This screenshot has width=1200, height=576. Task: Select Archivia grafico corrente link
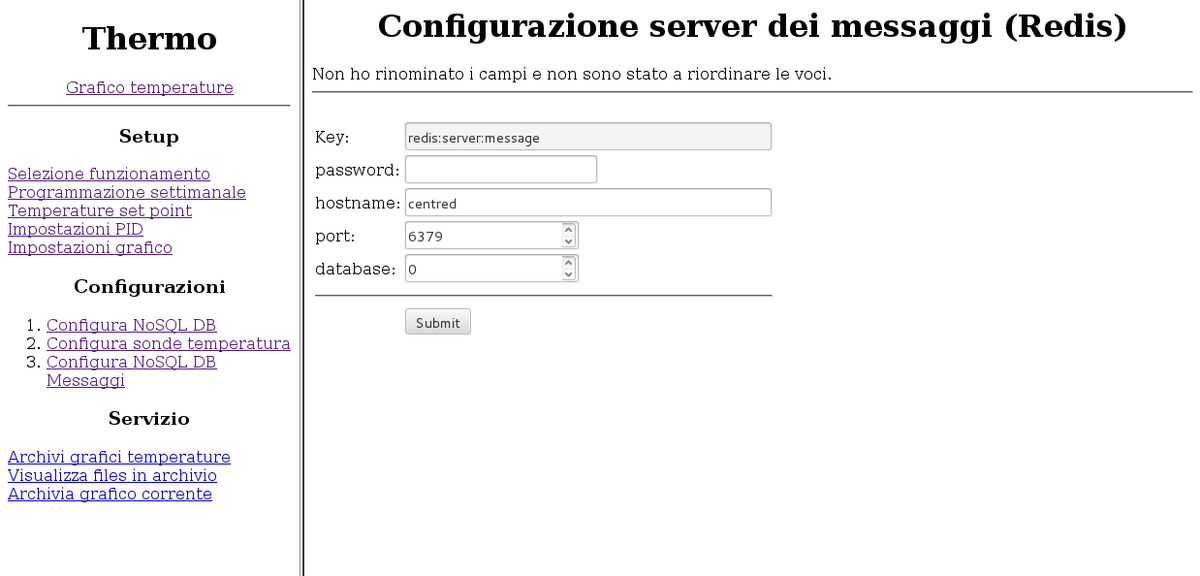point(109,494)
